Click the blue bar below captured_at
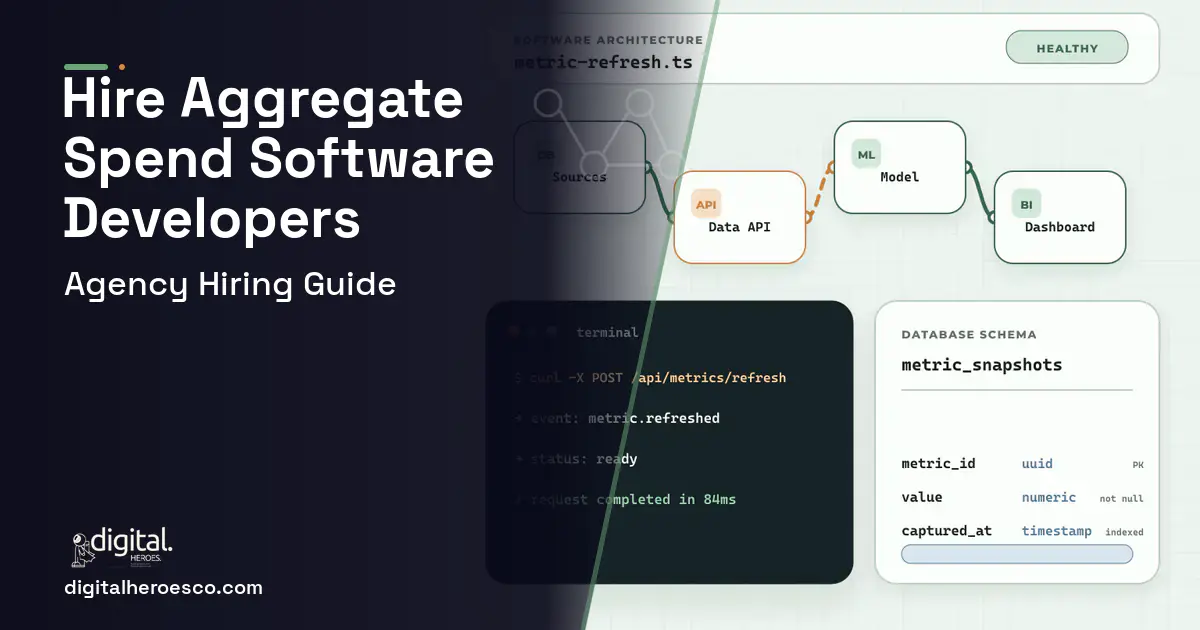 click(x=1017, y=554)
